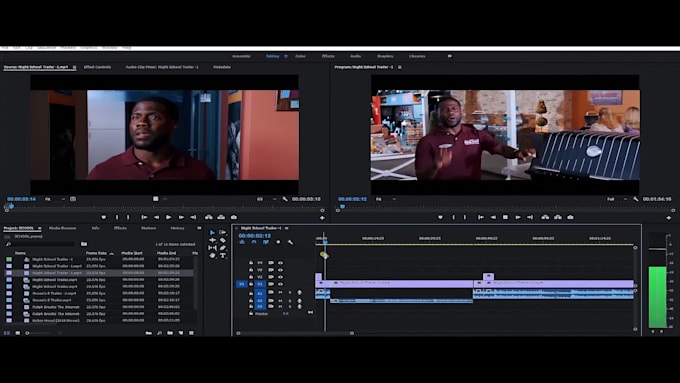The image size is (680, 383).
Task: Stop playback in Program monitor
Action: [505, 217]
